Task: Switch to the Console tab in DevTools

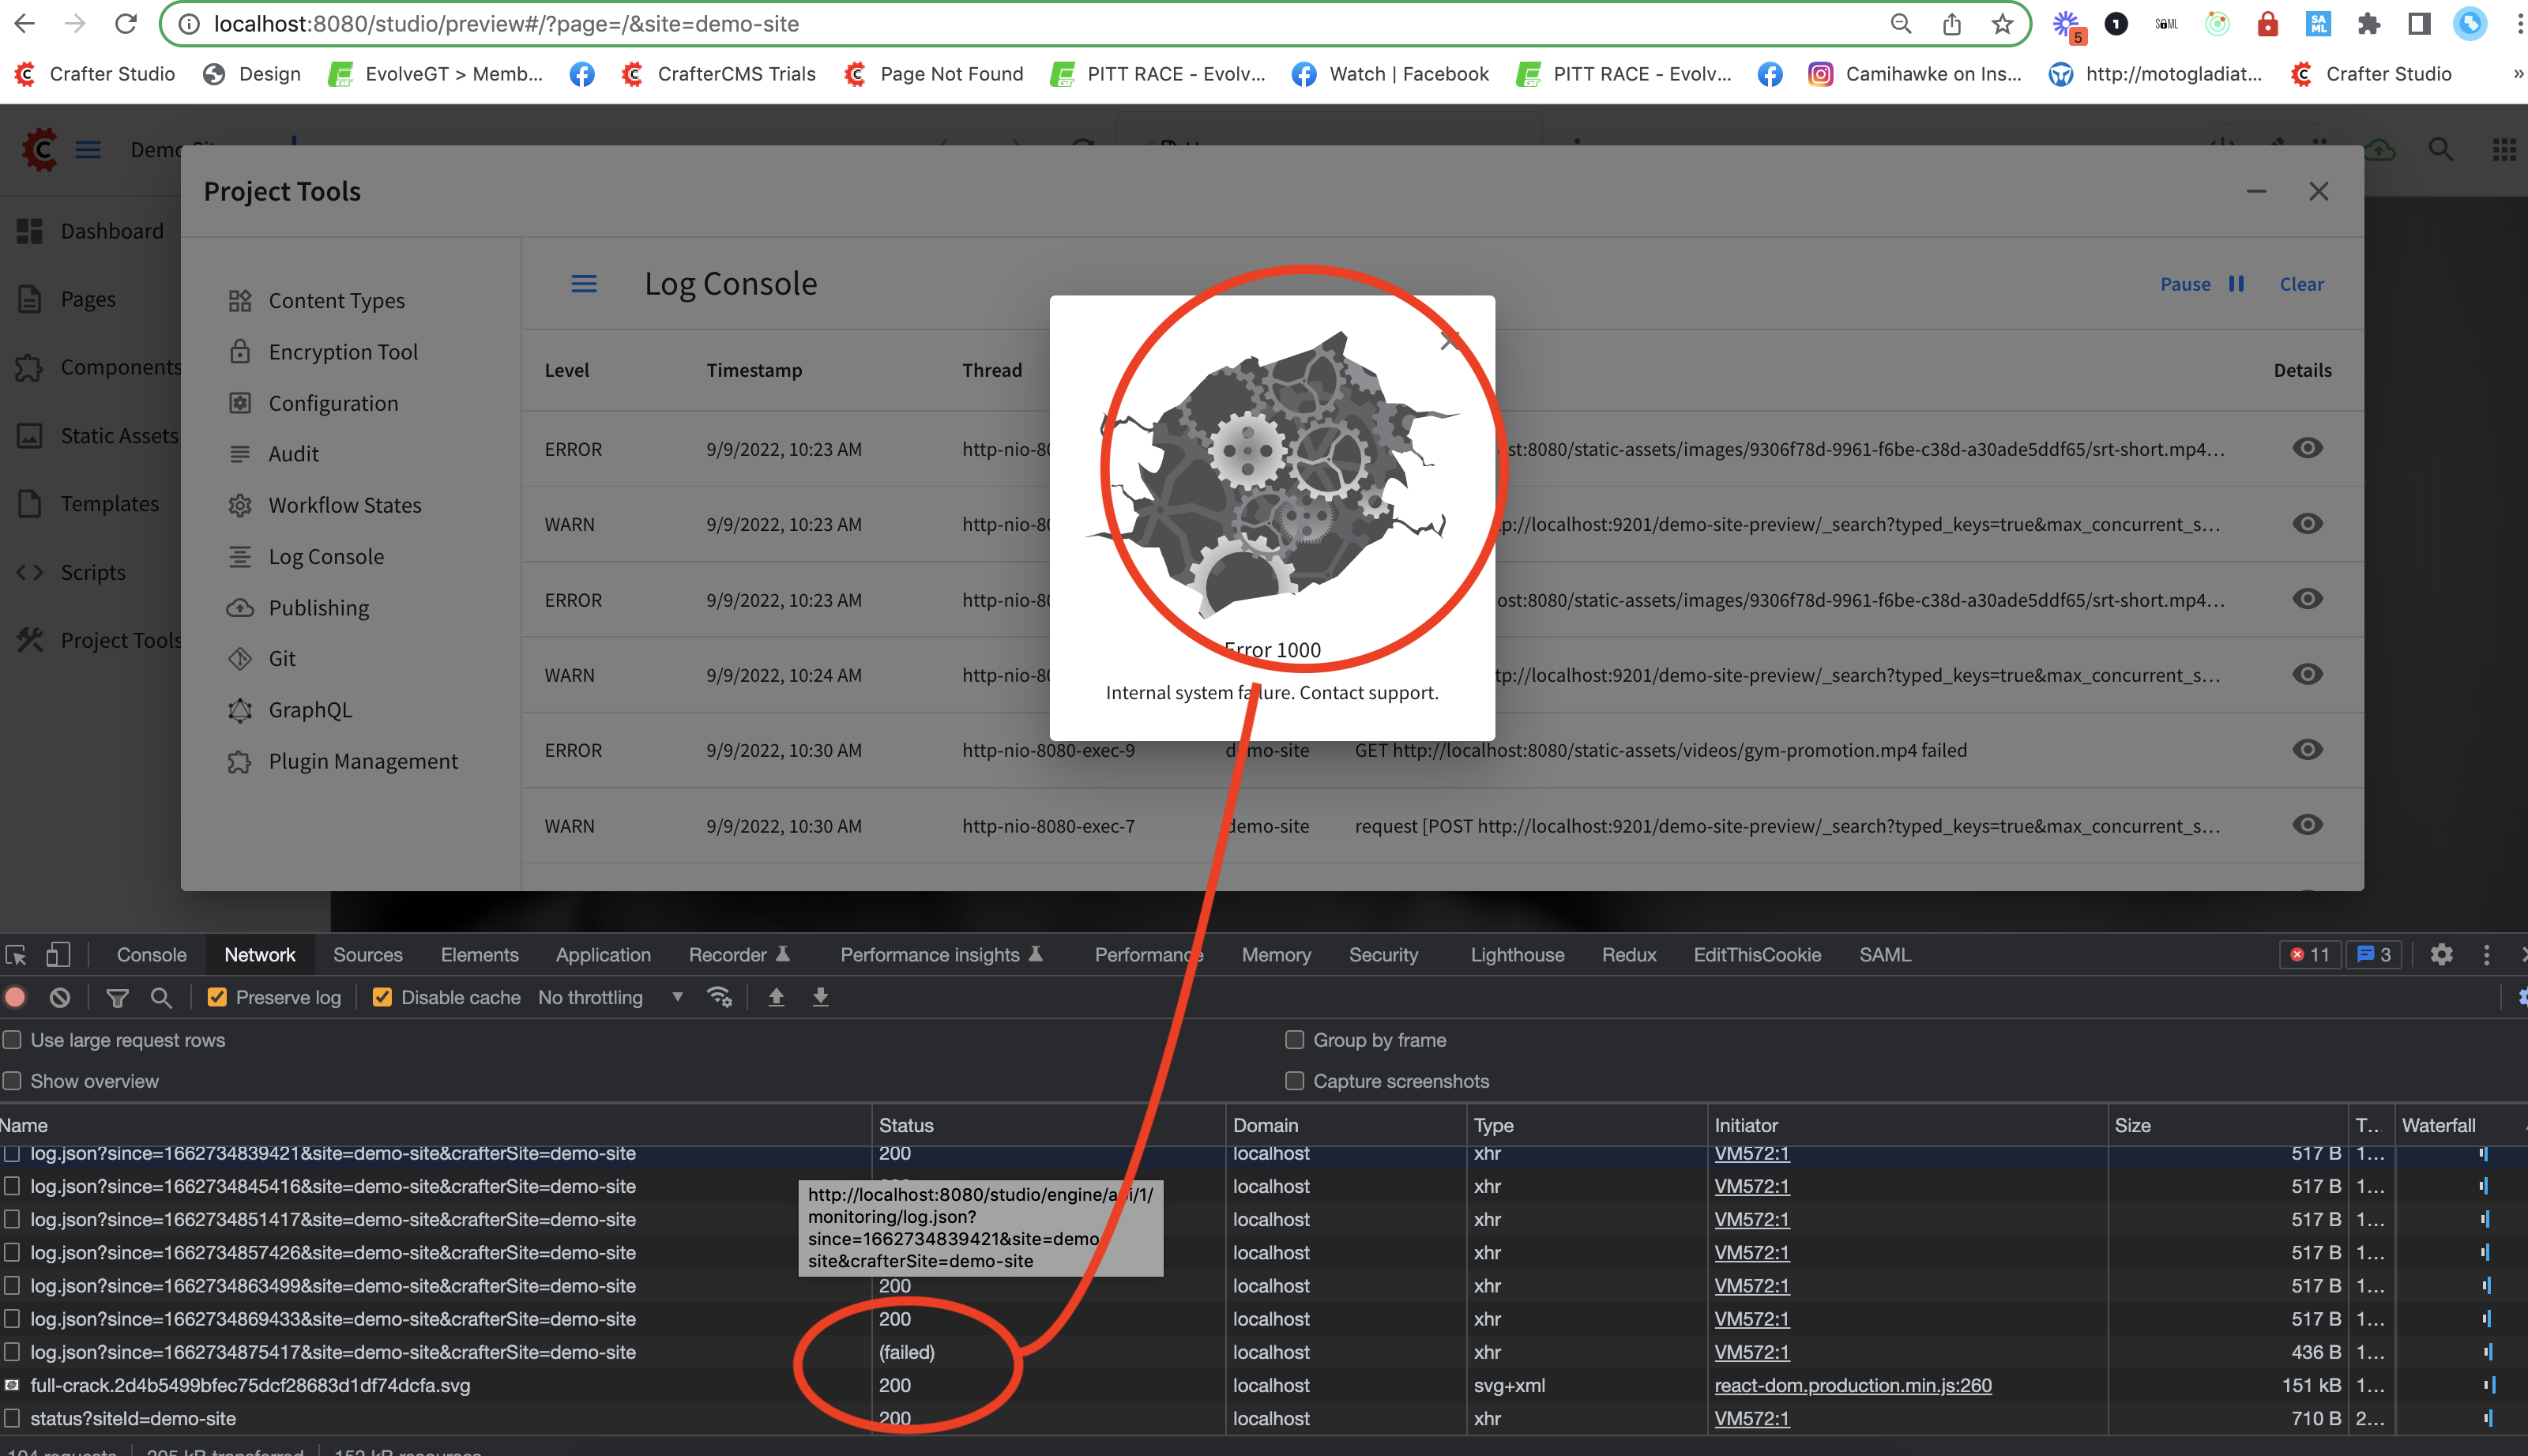Action: click(x=150, y=954)
